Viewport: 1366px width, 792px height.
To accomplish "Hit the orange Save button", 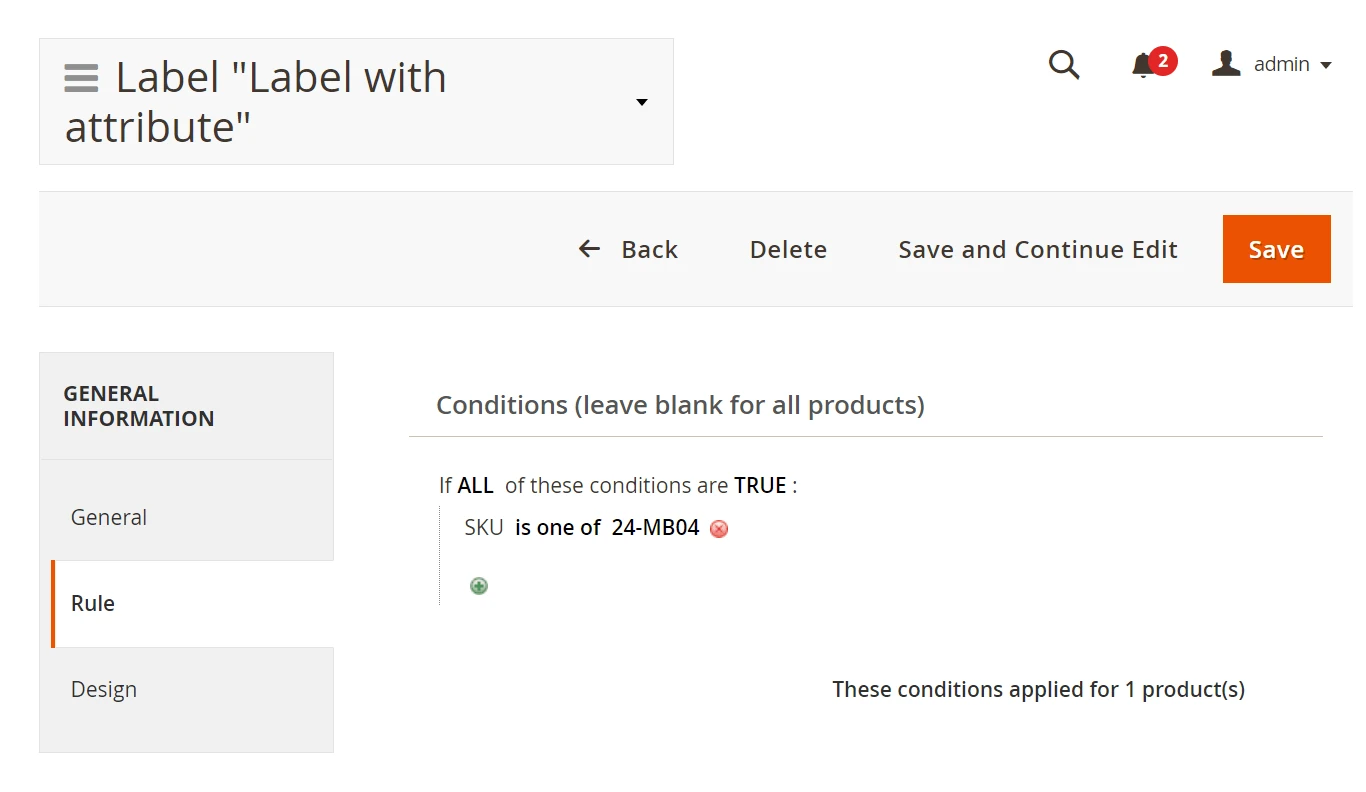I will (1276, 249).
